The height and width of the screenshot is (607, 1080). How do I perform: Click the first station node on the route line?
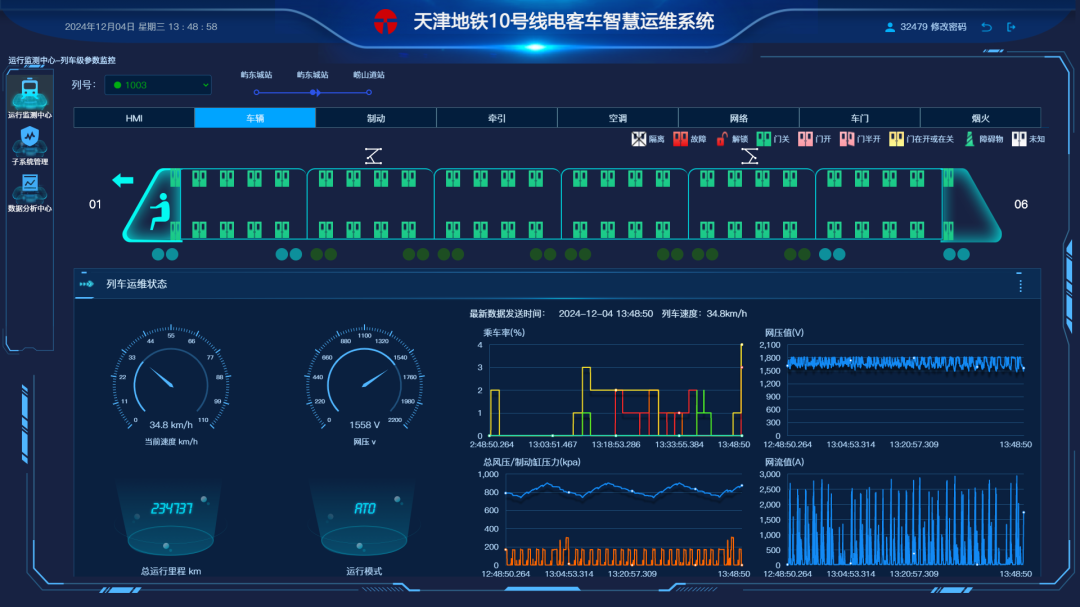(256, 92)
